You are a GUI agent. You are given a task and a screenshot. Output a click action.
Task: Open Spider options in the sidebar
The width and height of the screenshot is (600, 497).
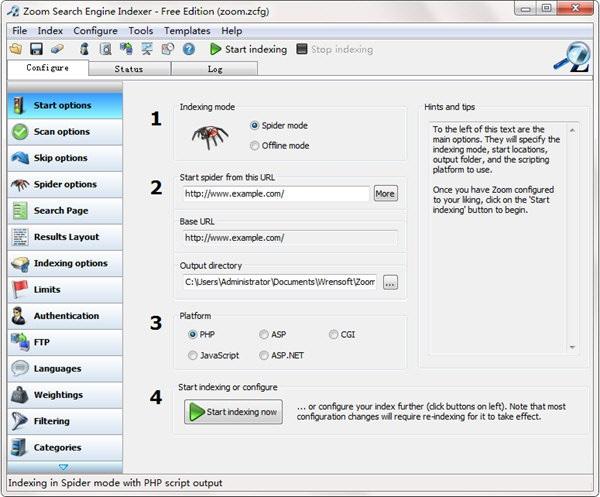(65, 184)
